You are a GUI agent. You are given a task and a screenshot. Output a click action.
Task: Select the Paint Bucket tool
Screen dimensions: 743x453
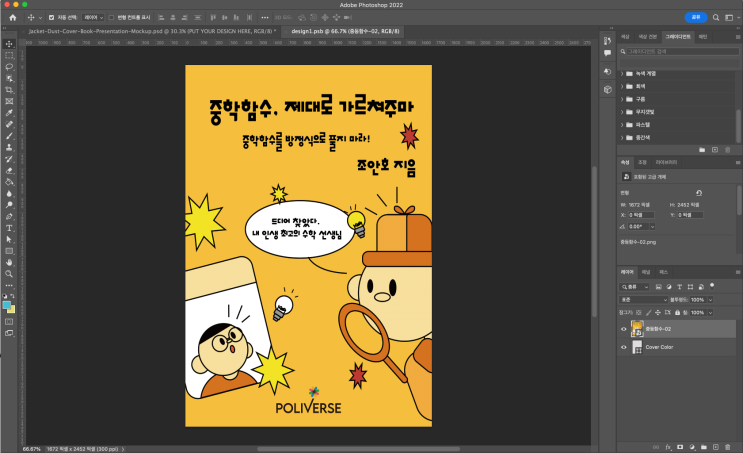click(9, 182)
